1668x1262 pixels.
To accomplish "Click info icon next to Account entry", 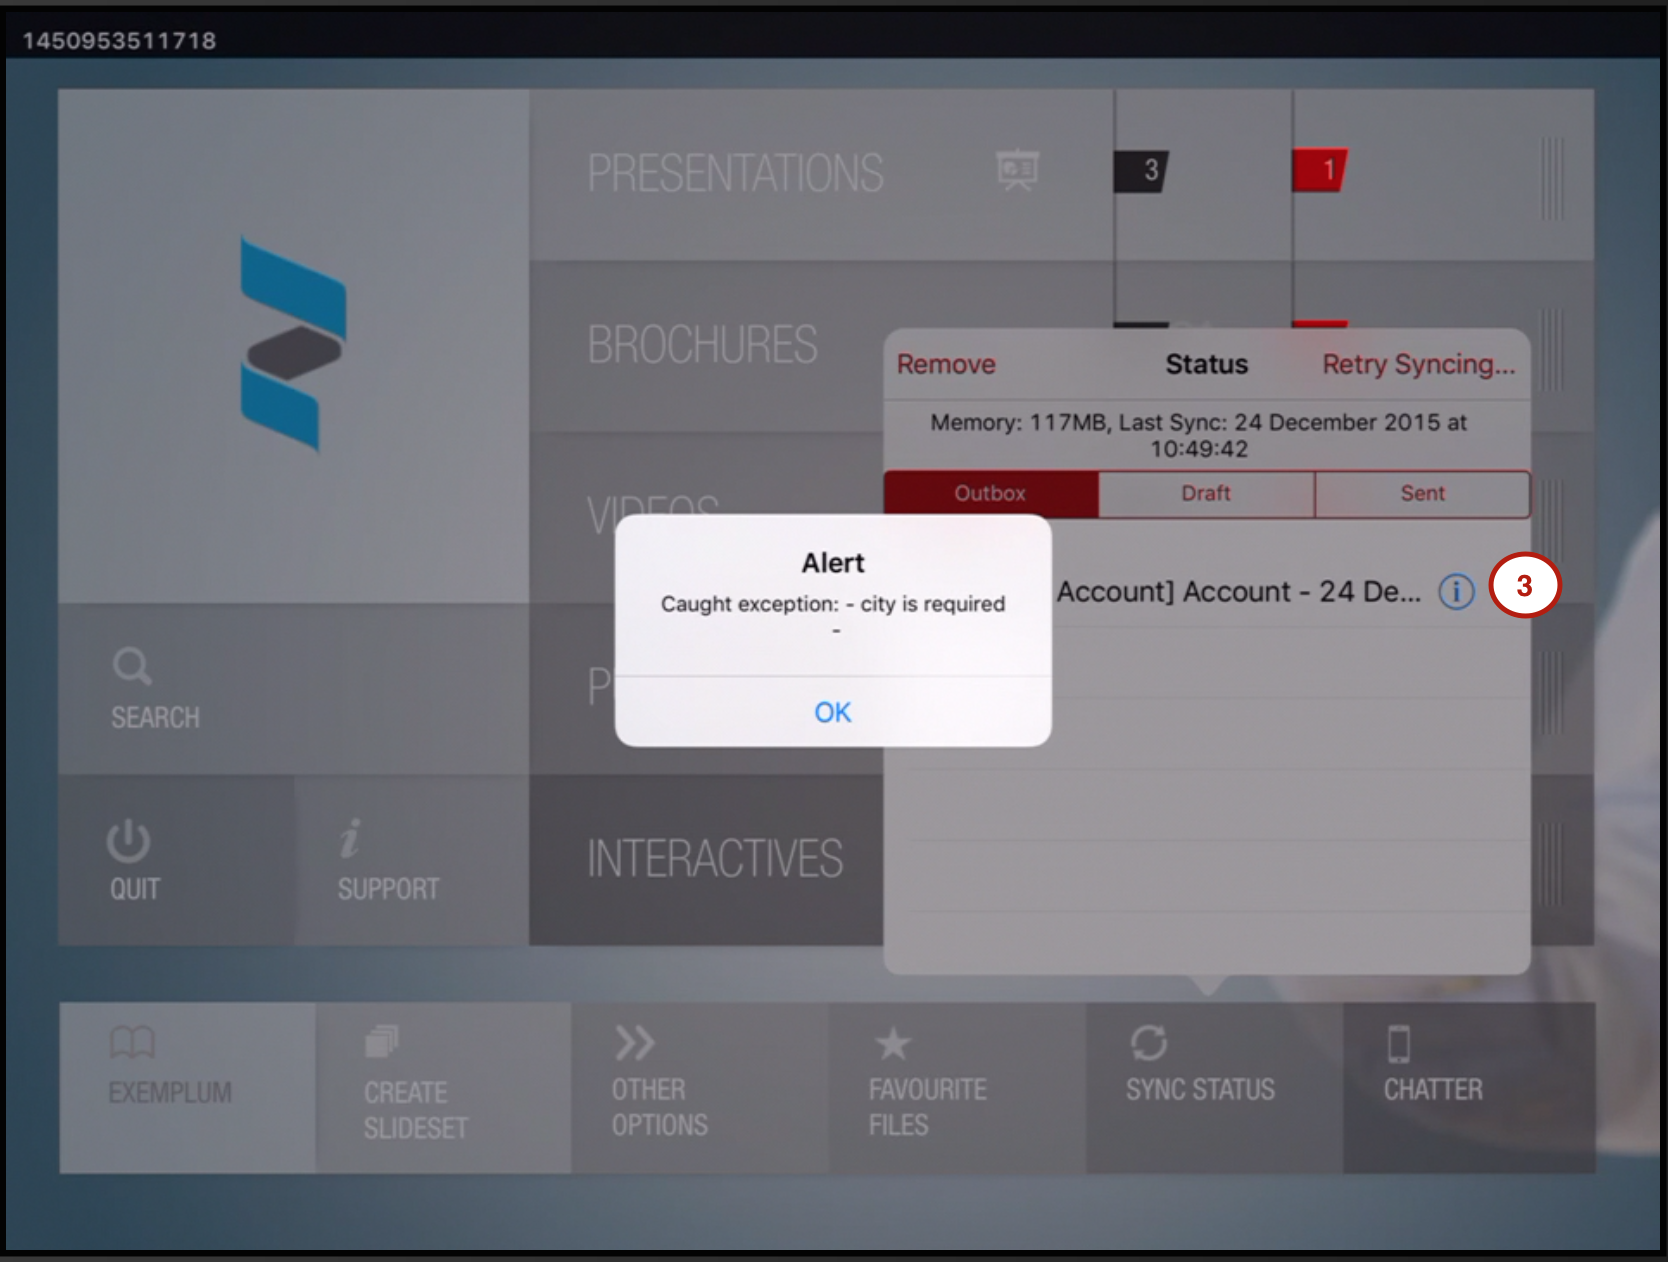I will click(x=1455, y=592).
